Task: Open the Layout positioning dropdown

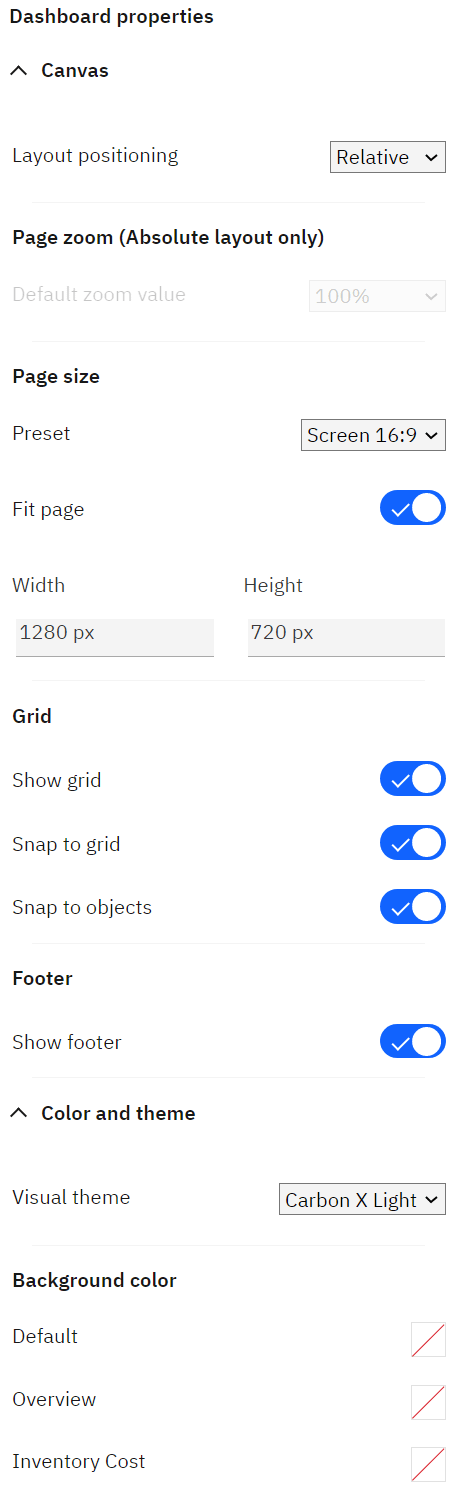Action: [388, 157]
